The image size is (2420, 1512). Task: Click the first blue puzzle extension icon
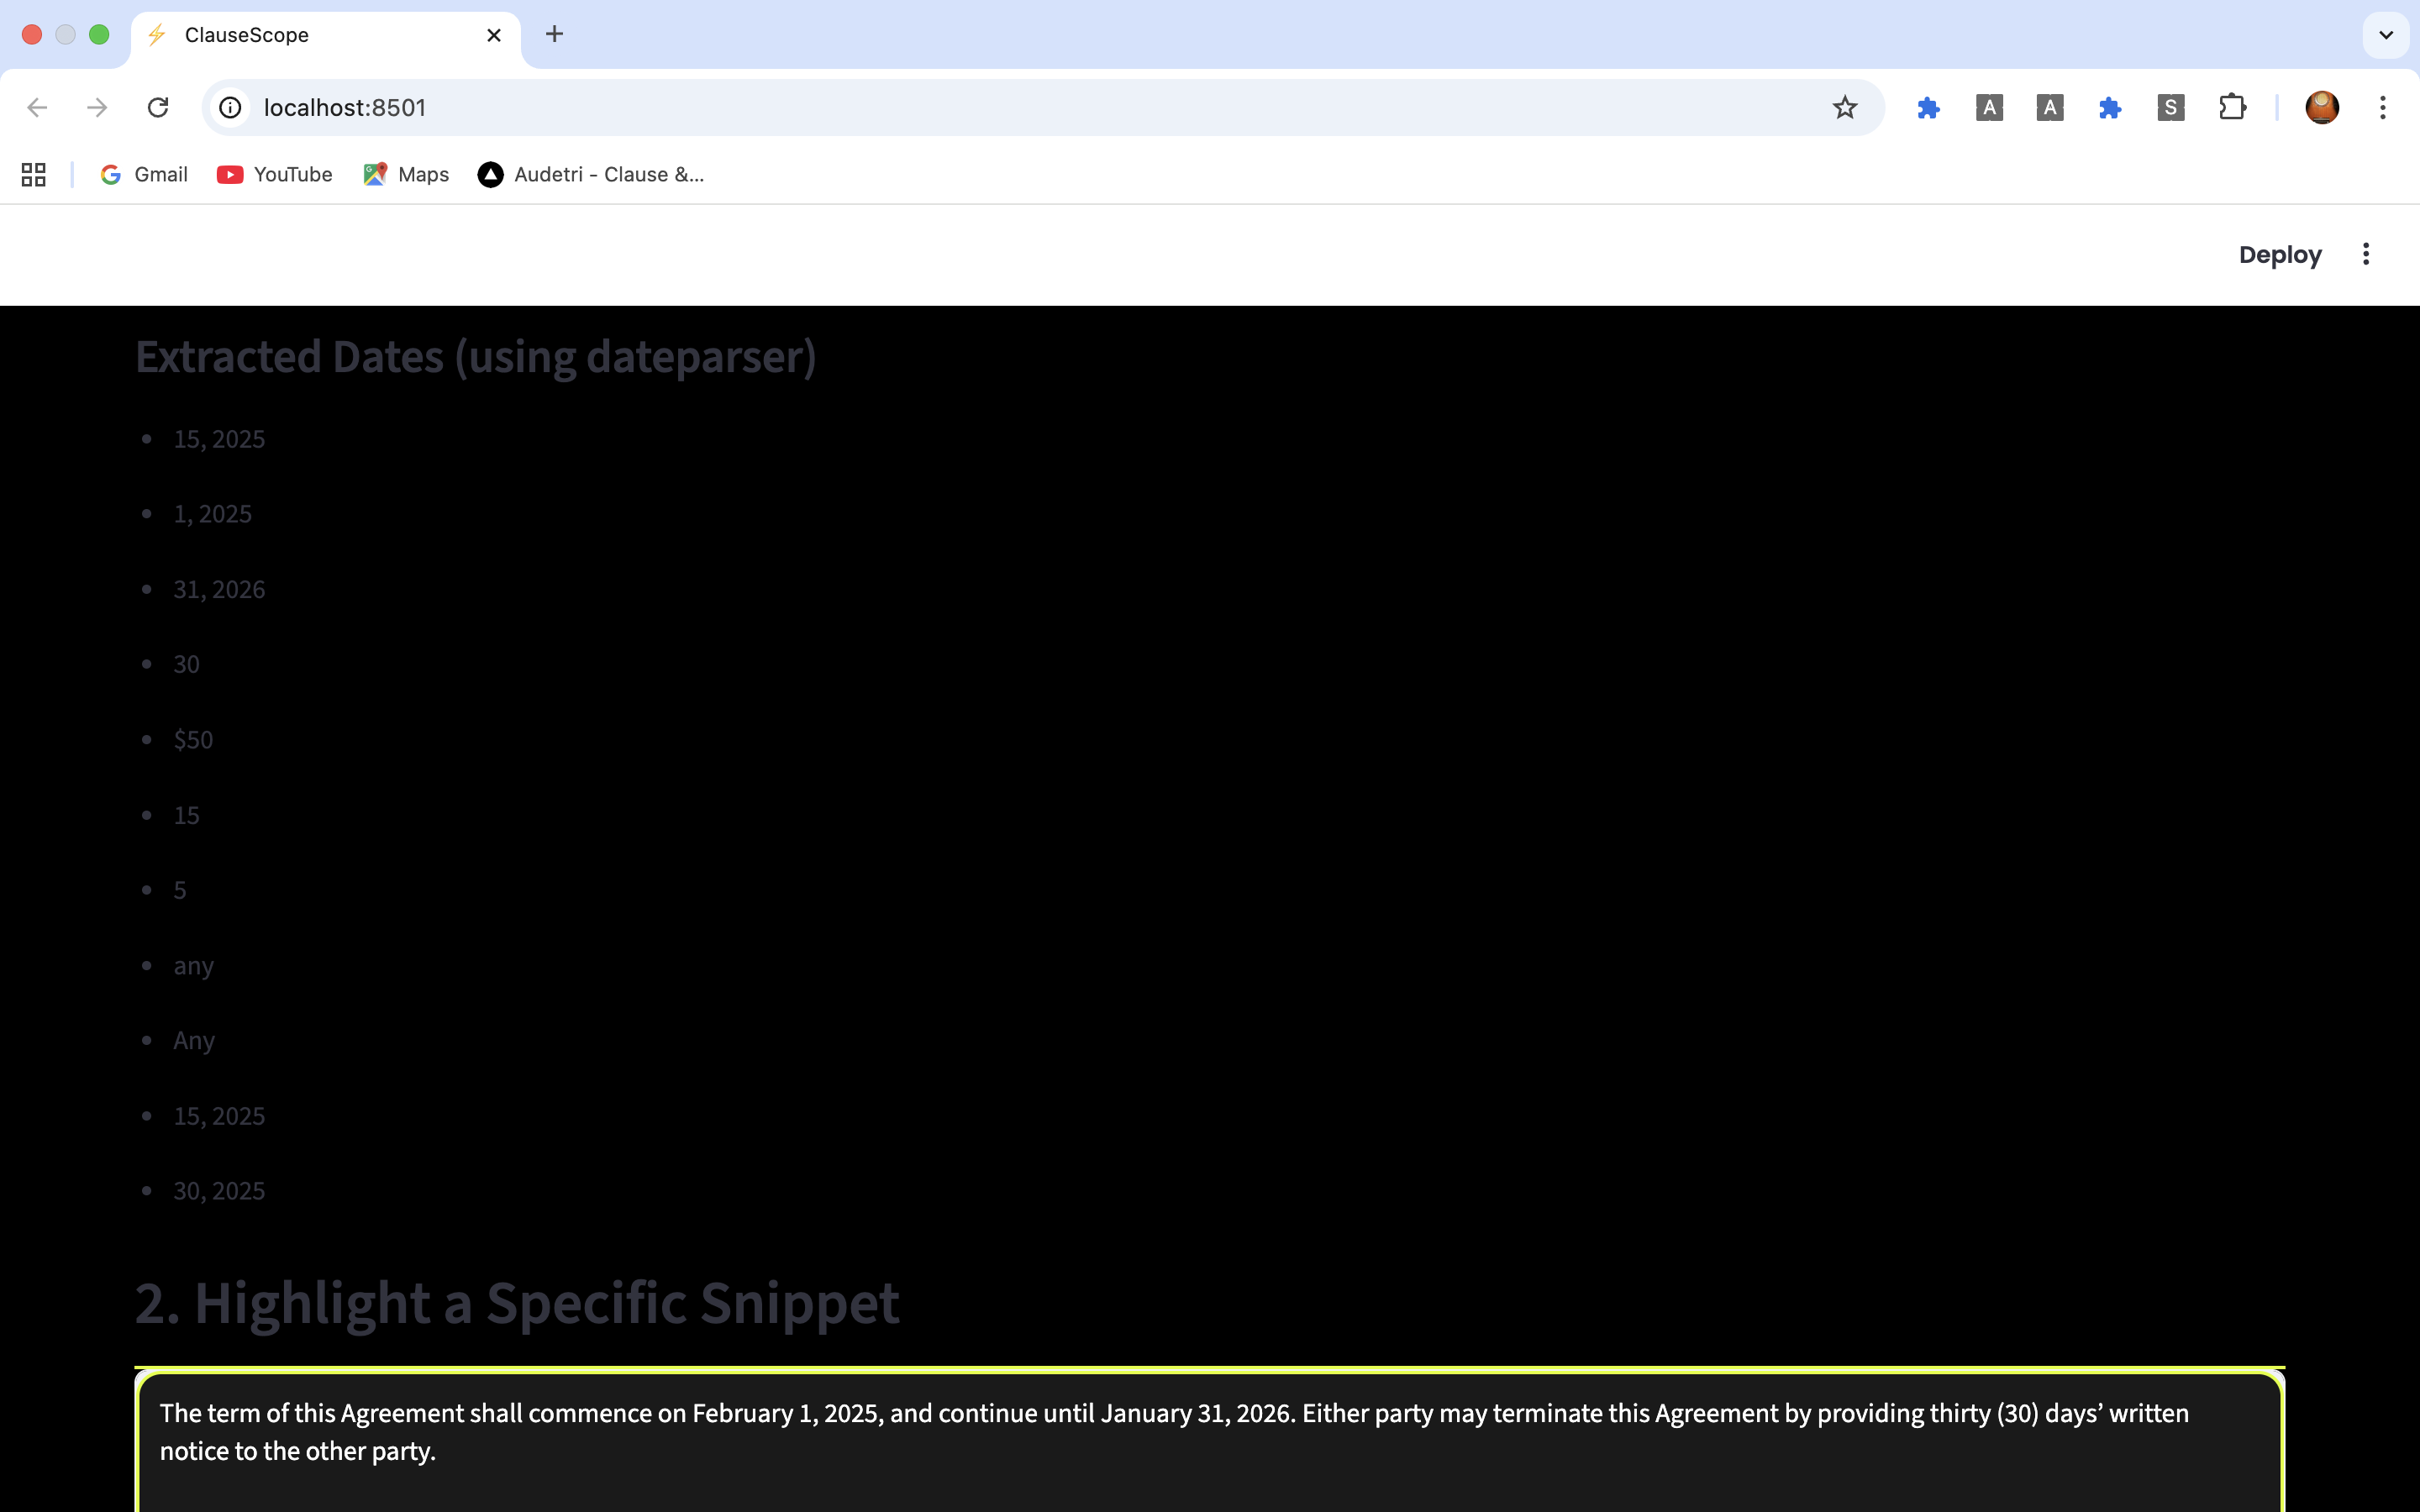pos(1928,107)
